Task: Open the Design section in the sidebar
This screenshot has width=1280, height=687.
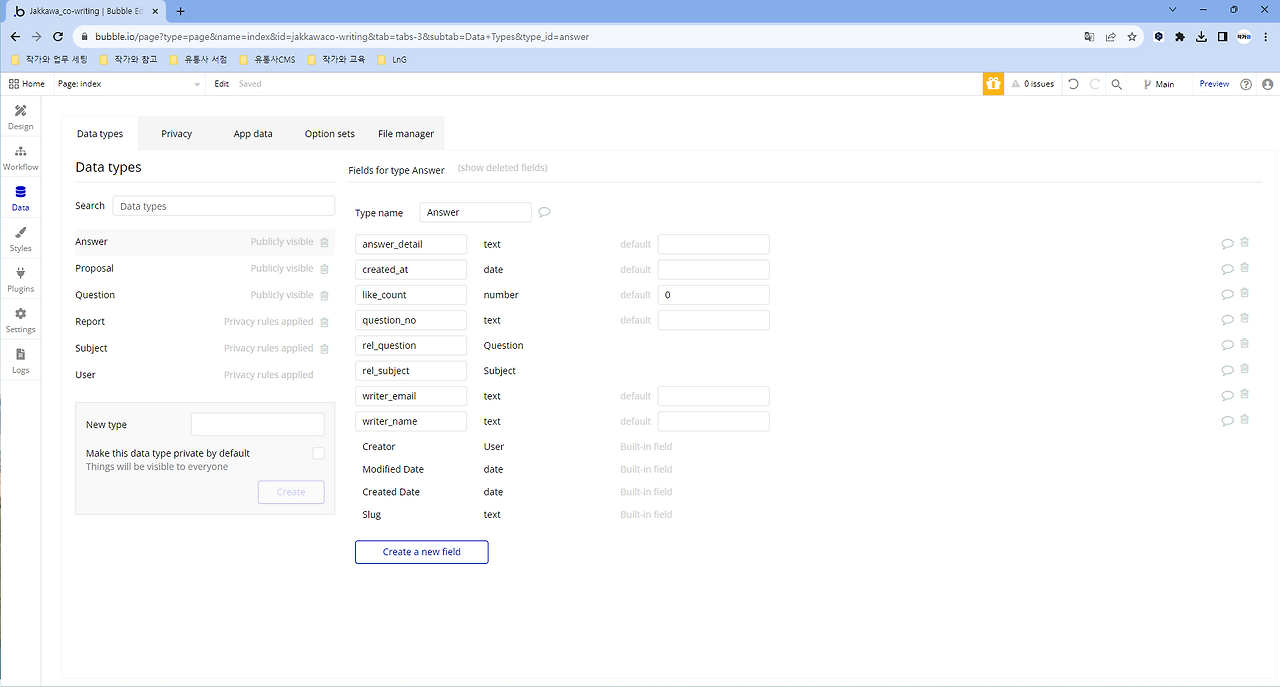Action: [20, 116]
